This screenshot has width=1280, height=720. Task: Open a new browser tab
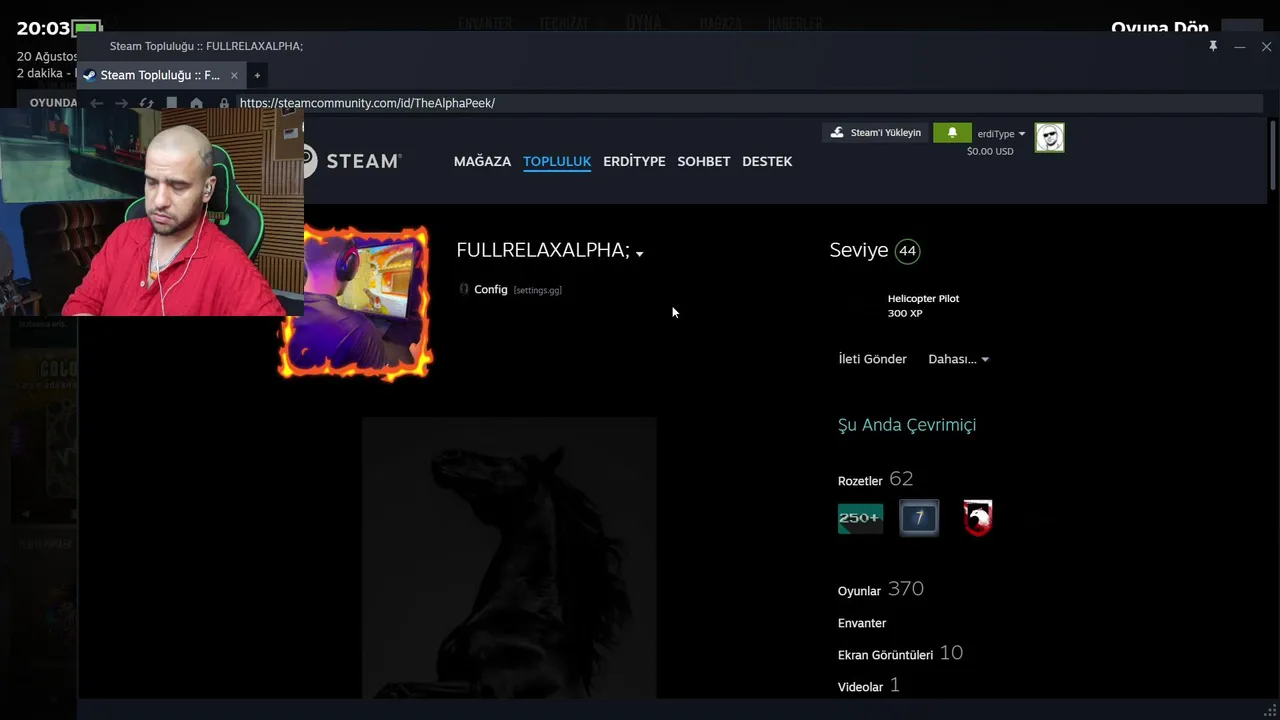click(x=257, y=75)
